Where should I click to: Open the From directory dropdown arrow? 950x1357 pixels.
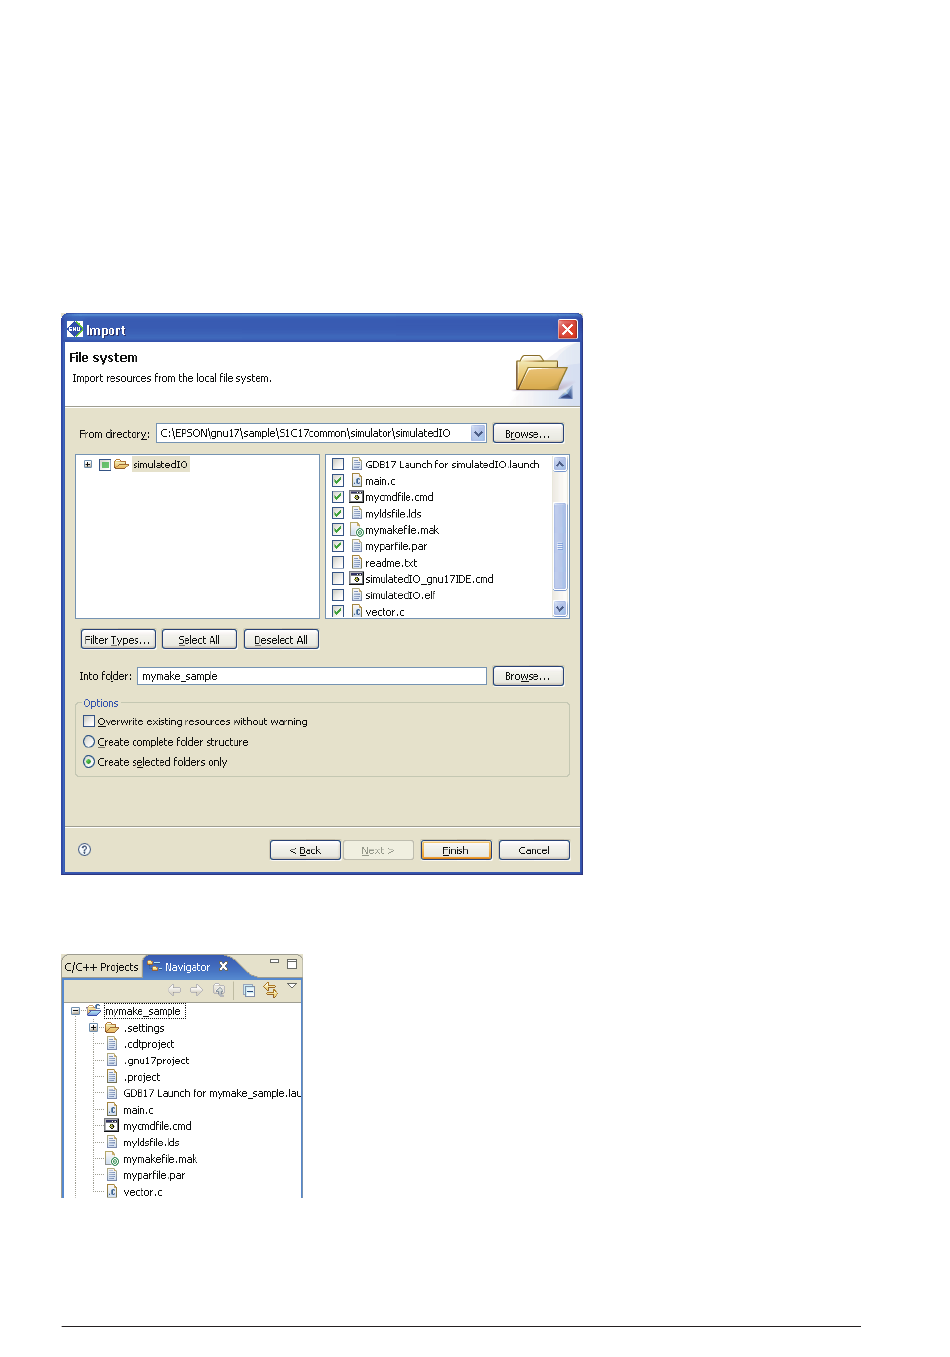pyautogui.click(x=478, y=434)
